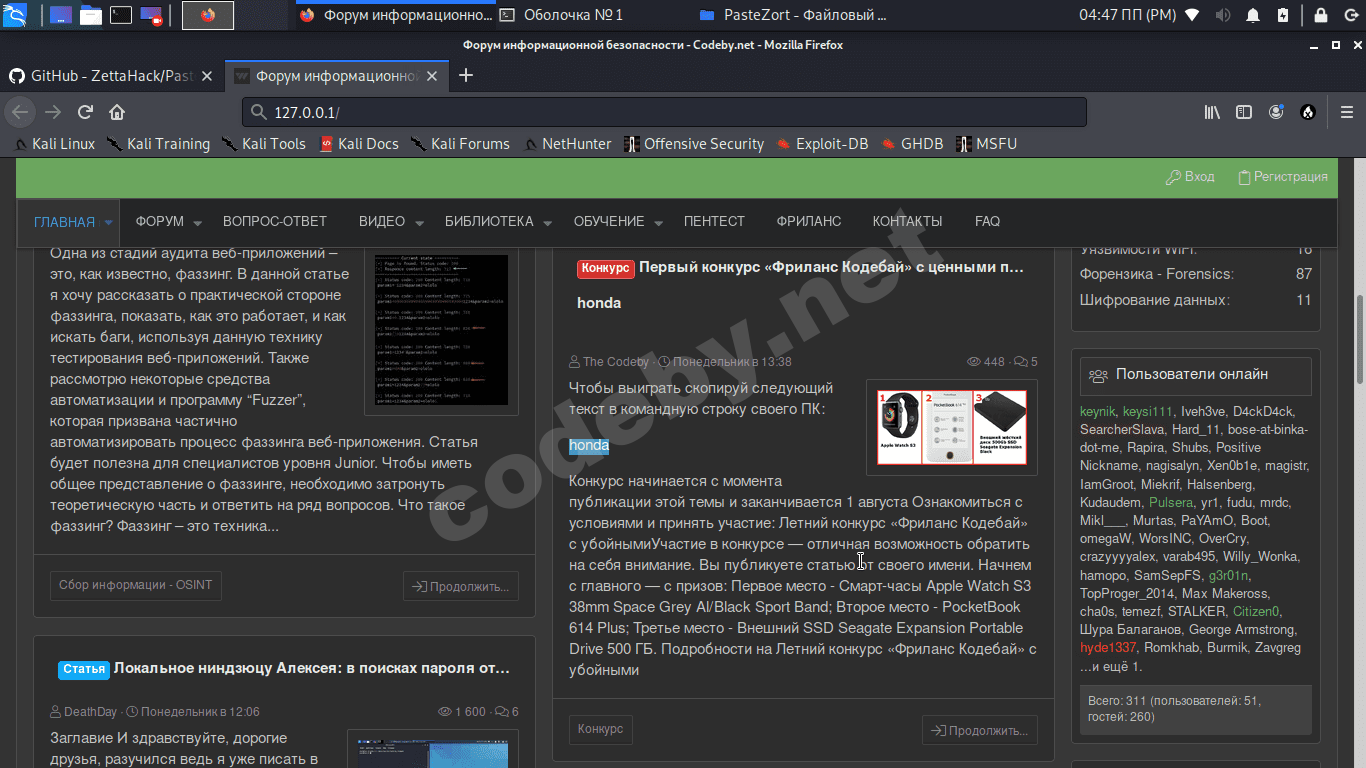This screenshot has width=1366, height=768.
Task: Click the Регистрация sign-up link
Action: click(x=1283, y=177)
